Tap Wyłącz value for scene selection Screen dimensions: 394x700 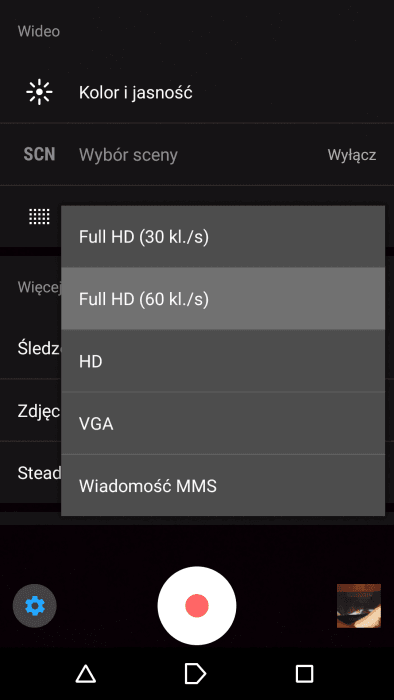pyautogui.click(x=352, y=155)
